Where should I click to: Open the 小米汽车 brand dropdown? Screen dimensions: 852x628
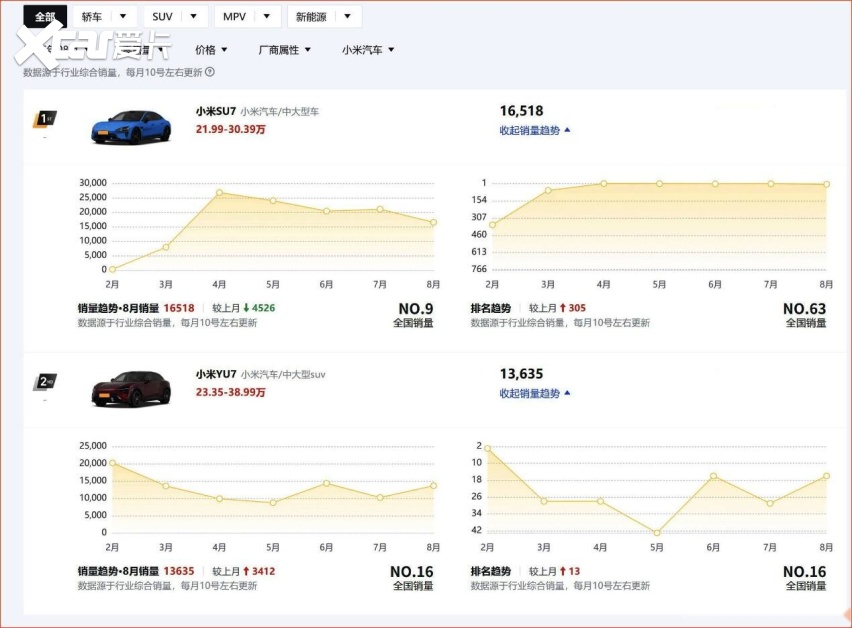click(x=368, y=50)
